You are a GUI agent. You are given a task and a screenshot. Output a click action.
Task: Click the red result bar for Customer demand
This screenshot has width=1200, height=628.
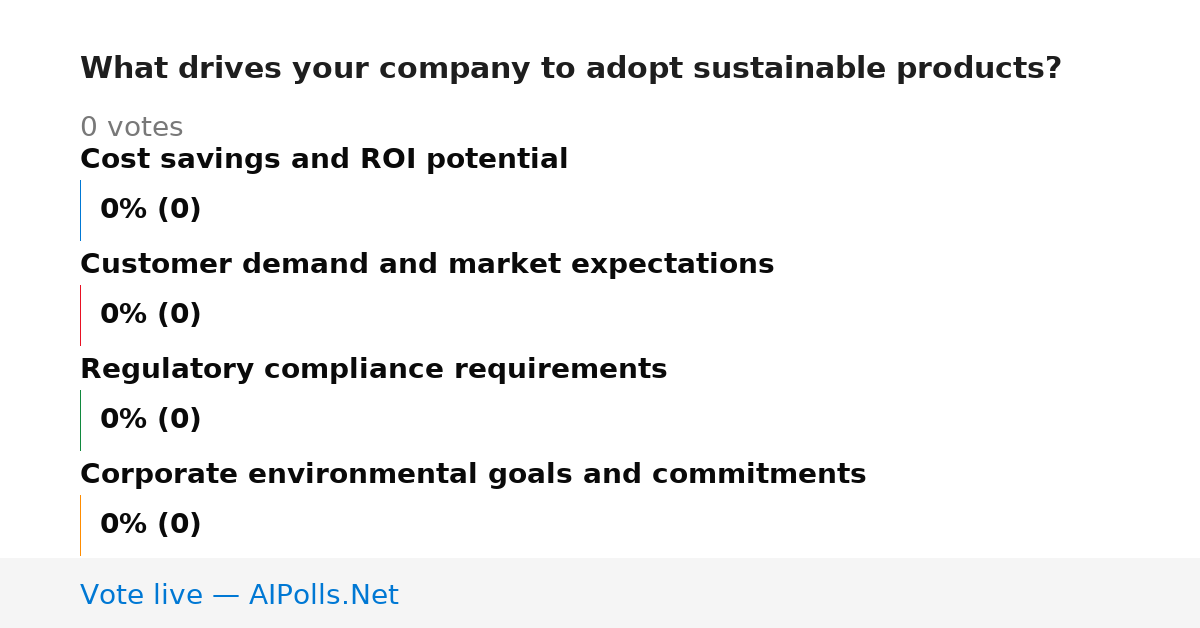pyautogui.click(x=80, y=315)
